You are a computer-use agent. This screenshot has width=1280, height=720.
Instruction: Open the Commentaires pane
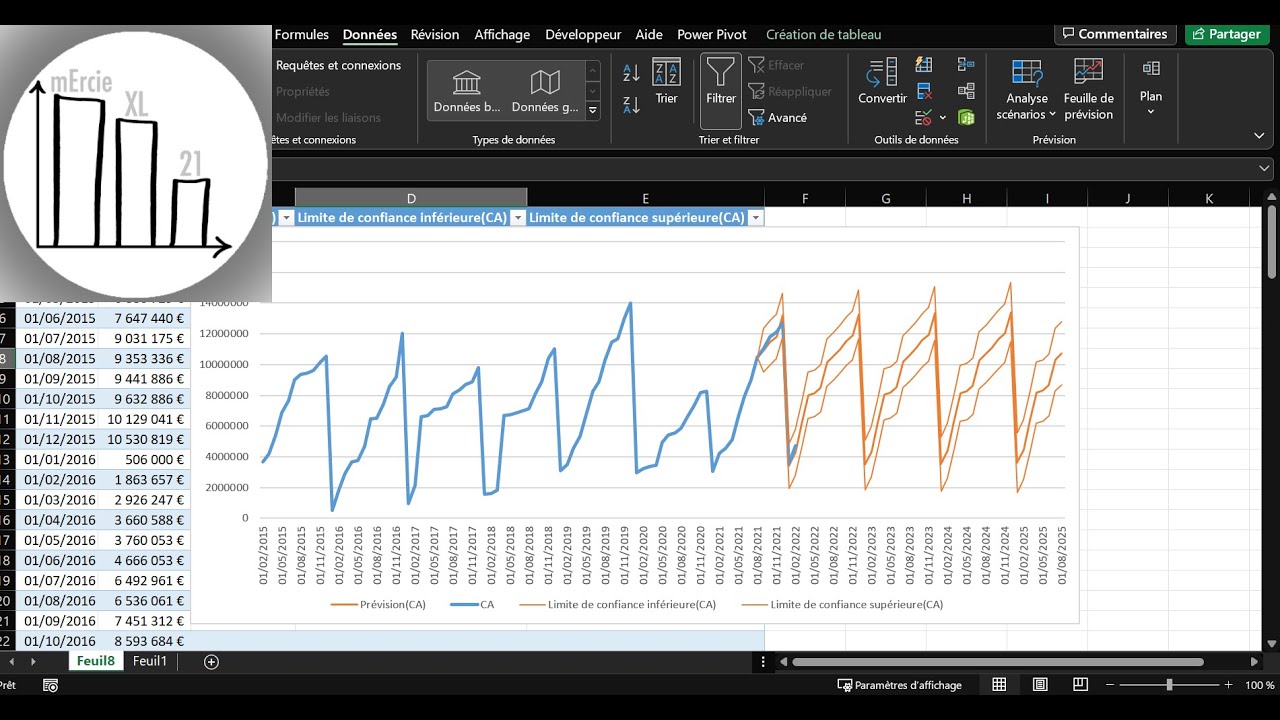1114,34
